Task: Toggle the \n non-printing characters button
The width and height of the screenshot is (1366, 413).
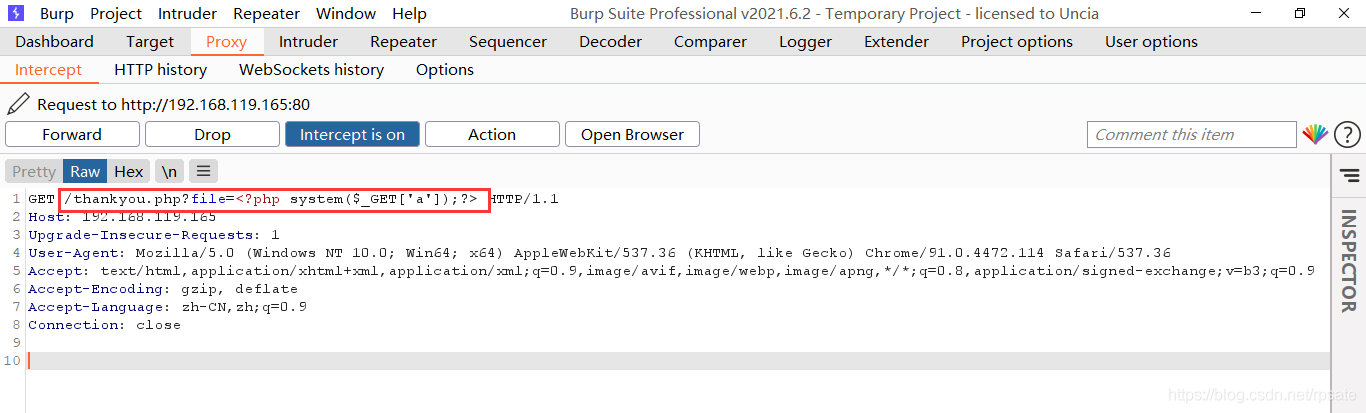Action: click(x=170, y=171)
